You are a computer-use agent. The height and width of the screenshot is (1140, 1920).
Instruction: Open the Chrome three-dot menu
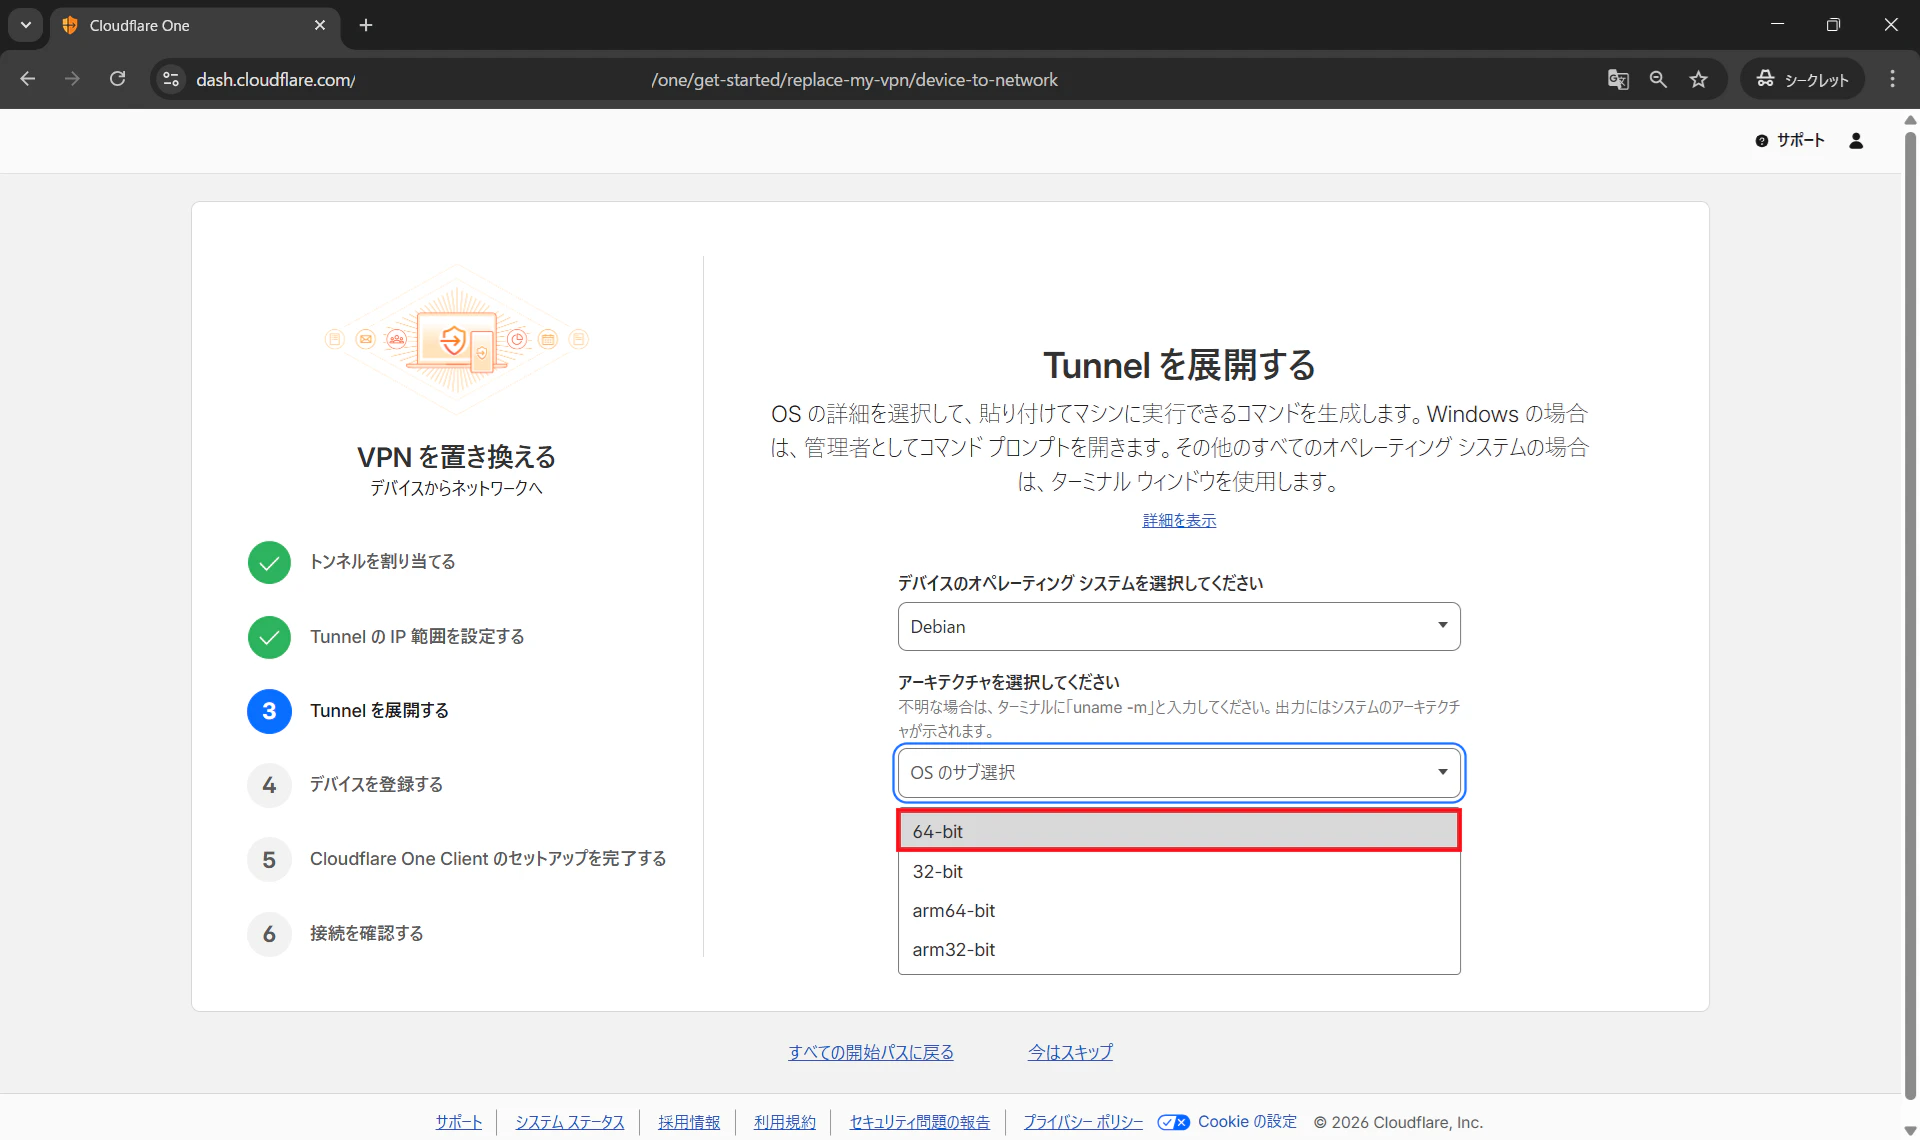tap(1892, 79)
